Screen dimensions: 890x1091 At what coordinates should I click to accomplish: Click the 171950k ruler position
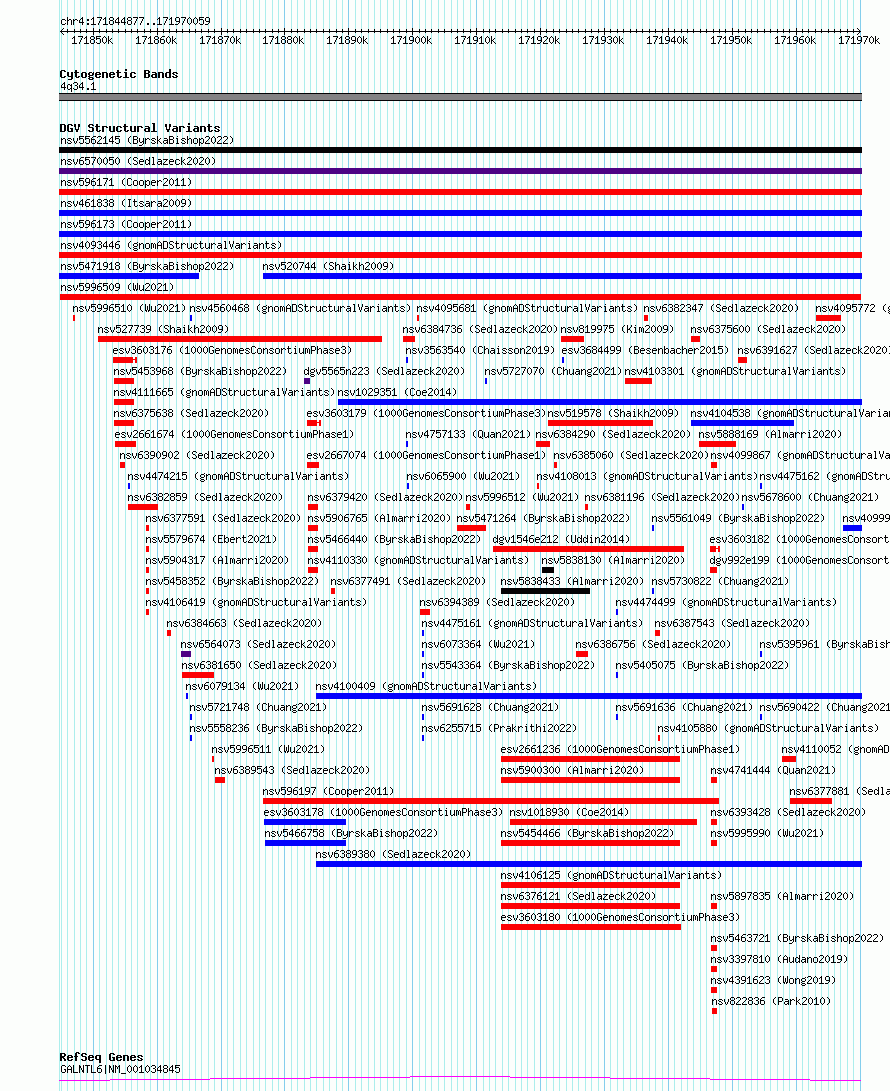click(x=731, y=40)
